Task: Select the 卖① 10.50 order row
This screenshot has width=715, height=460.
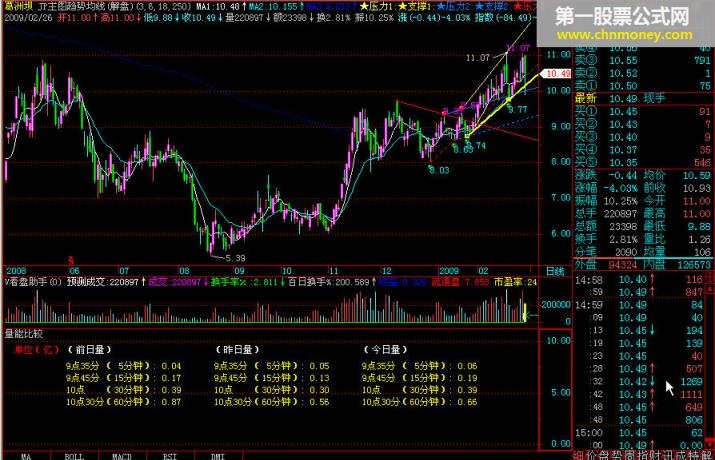Action: (x=642, y=86)
